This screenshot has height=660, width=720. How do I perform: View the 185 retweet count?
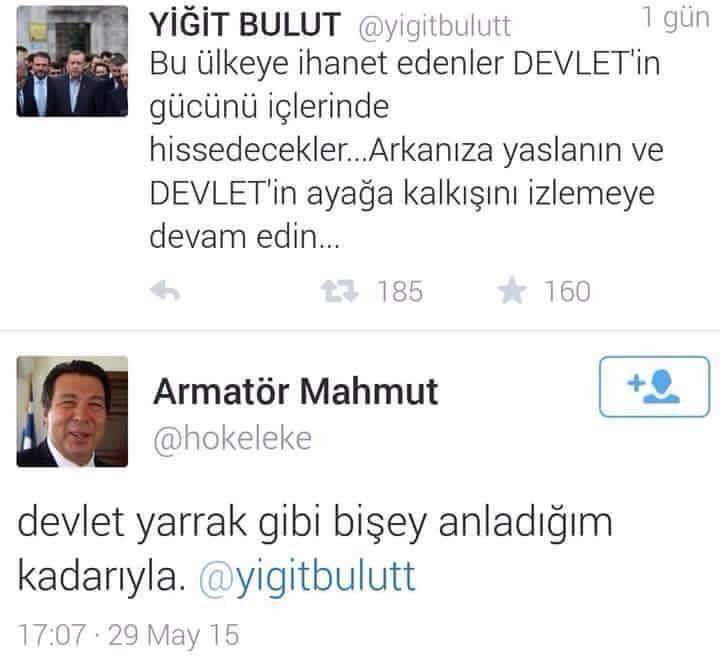pos(400,292)
